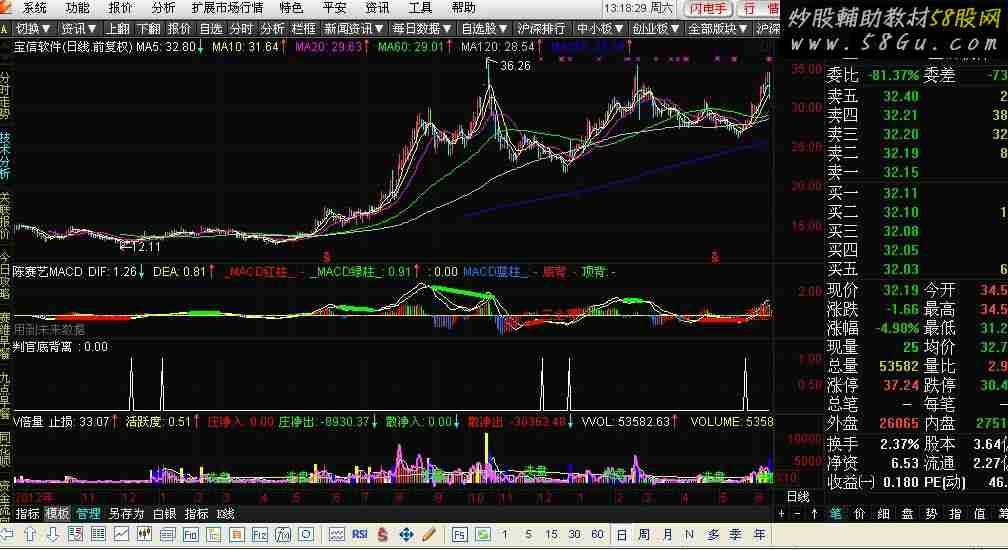Image resolution: width=1008 pixels, height=550 pixels.
Task: Click the F10 company info icon
Action: pyautogui.click(x=190, y=534)
